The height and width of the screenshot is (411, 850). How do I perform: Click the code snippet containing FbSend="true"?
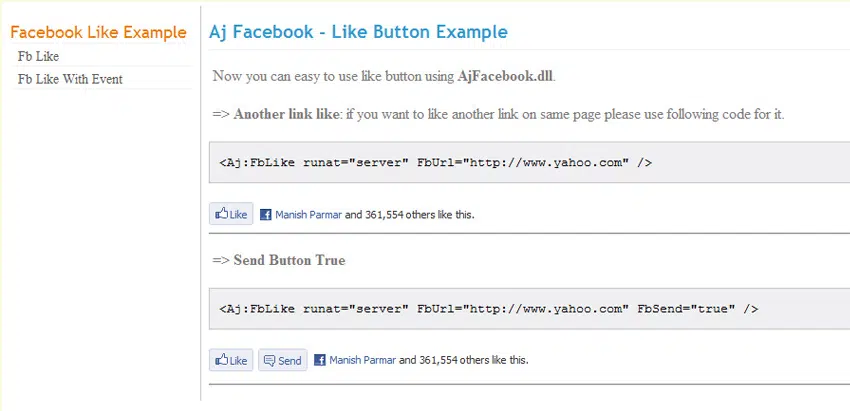488,308
